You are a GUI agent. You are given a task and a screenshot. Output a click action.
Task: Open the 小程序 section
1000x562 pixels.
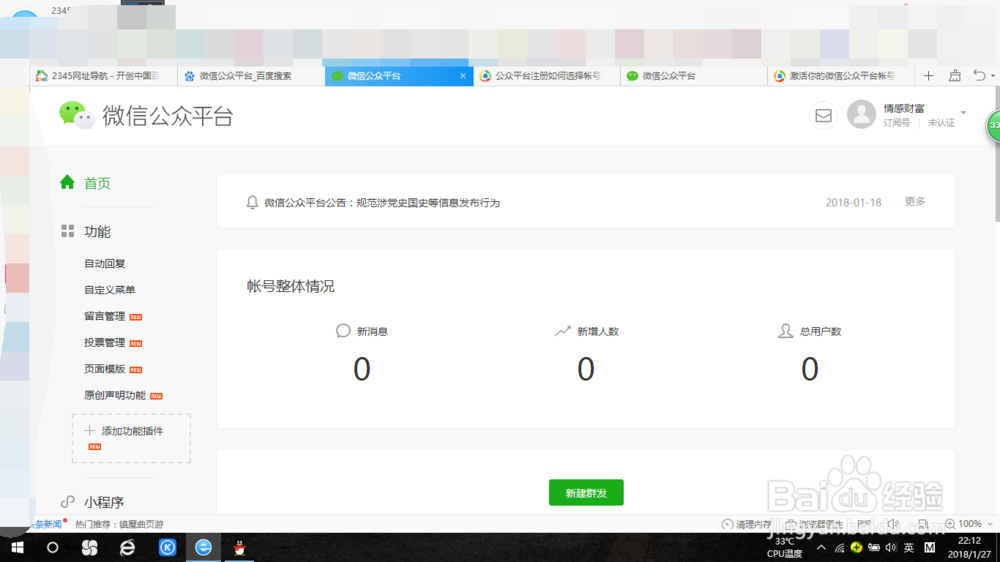coord(104,503)
